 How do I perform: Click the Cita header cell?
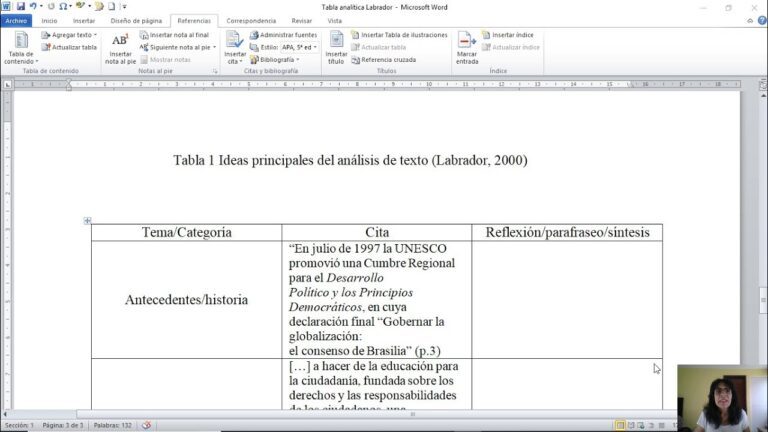(377, 232)
